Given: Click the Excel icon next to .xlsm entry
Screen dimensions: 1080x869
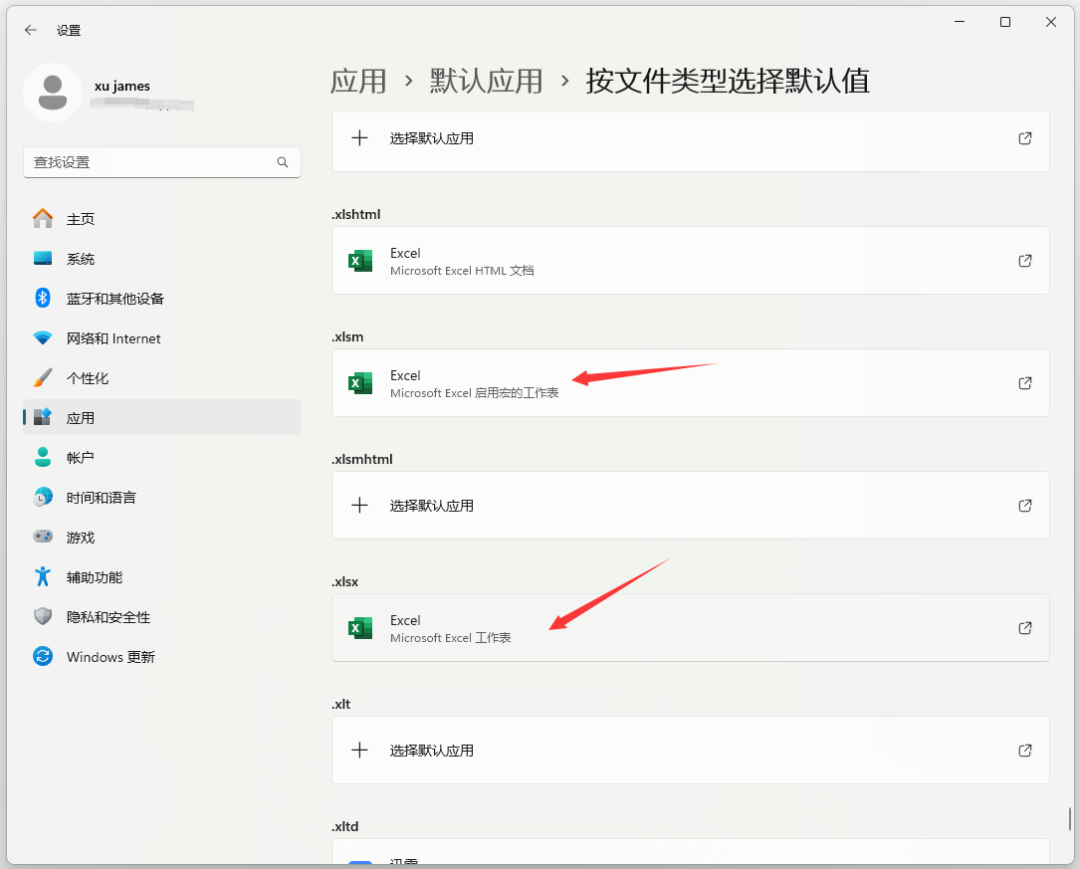Looking at the screenshot, I should [x=359, y=383].
